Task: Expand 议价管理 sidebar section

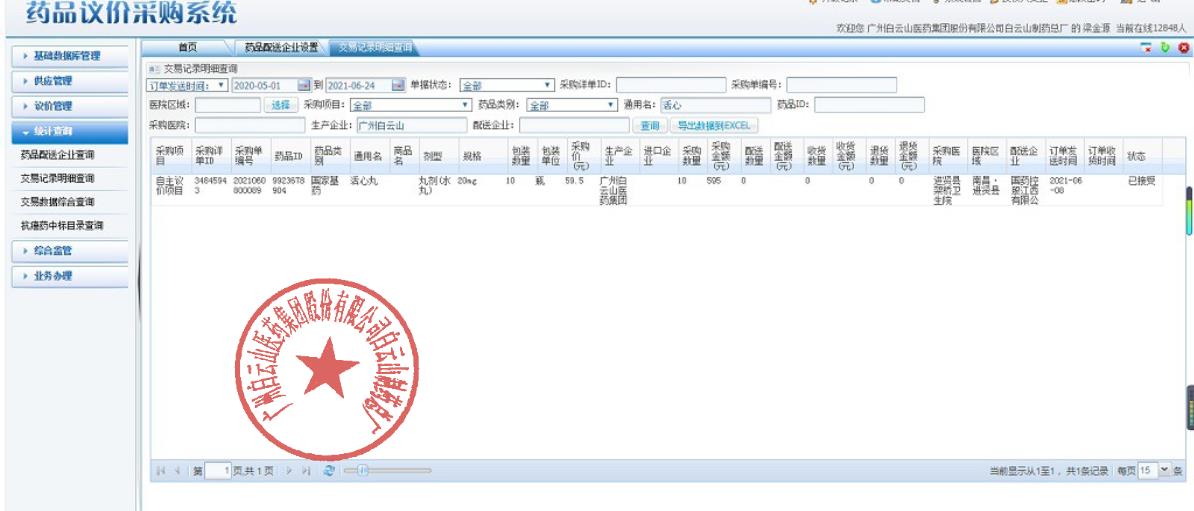Action: pyautogui.click(x=69, y=107)
